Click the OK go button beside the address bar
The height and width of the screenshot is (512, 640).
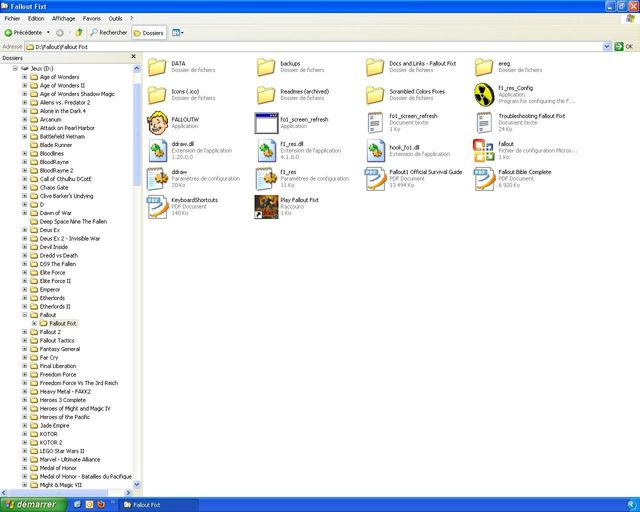[624, 47]
